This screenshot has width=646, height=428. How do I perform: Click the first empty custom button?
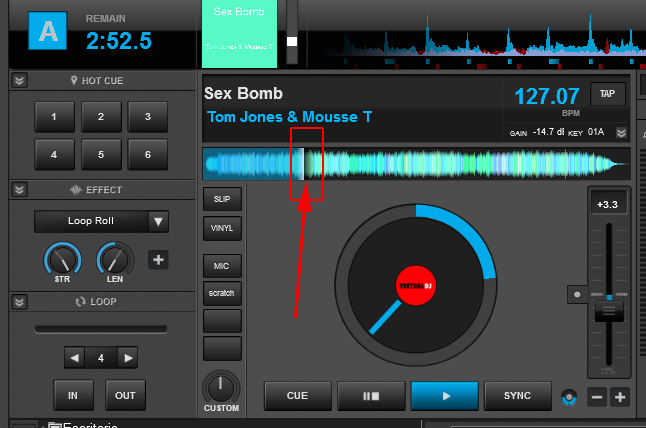click(222, 321)
